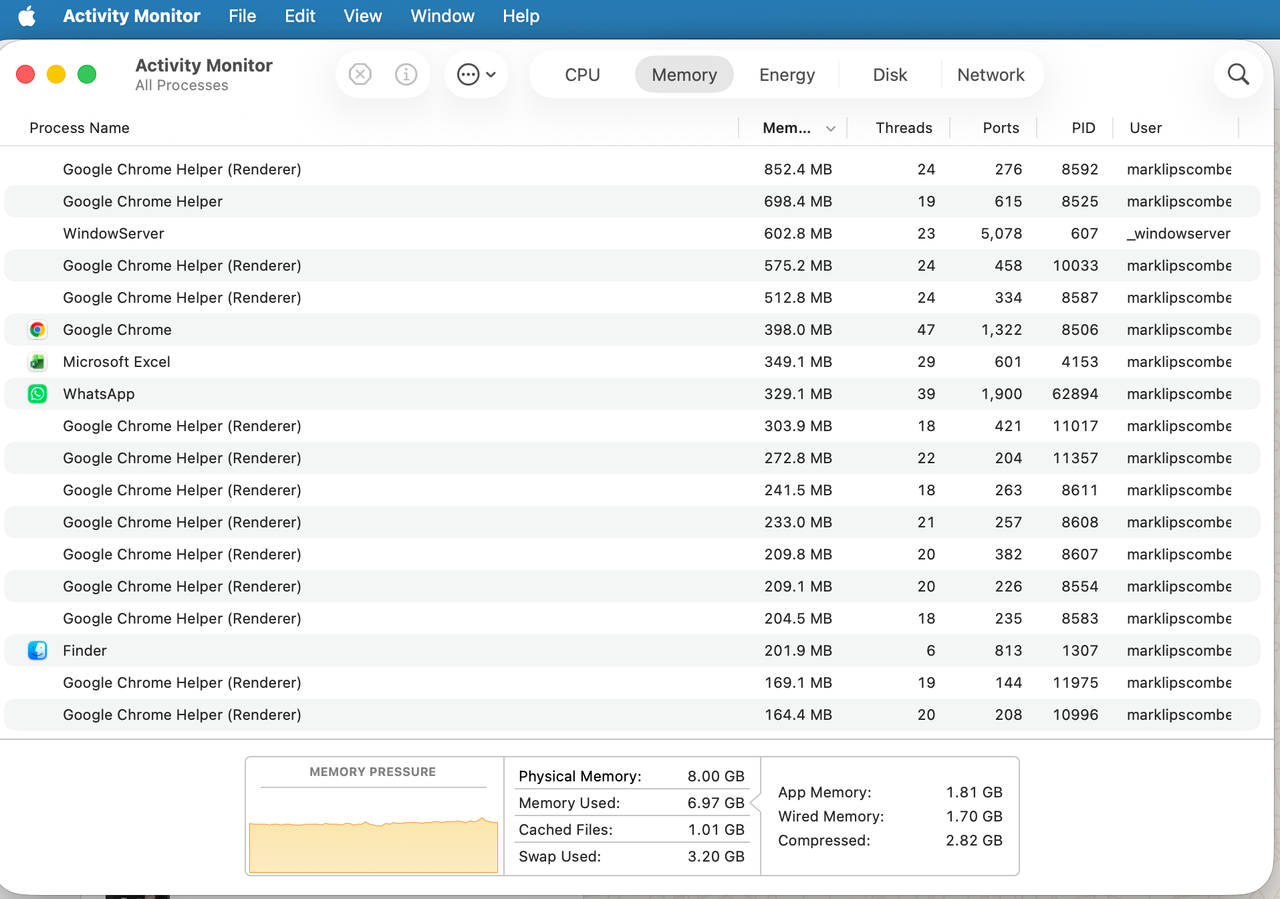1280x899 pixels.
Task: Click the search magnifier icon
Action: 1238,74
